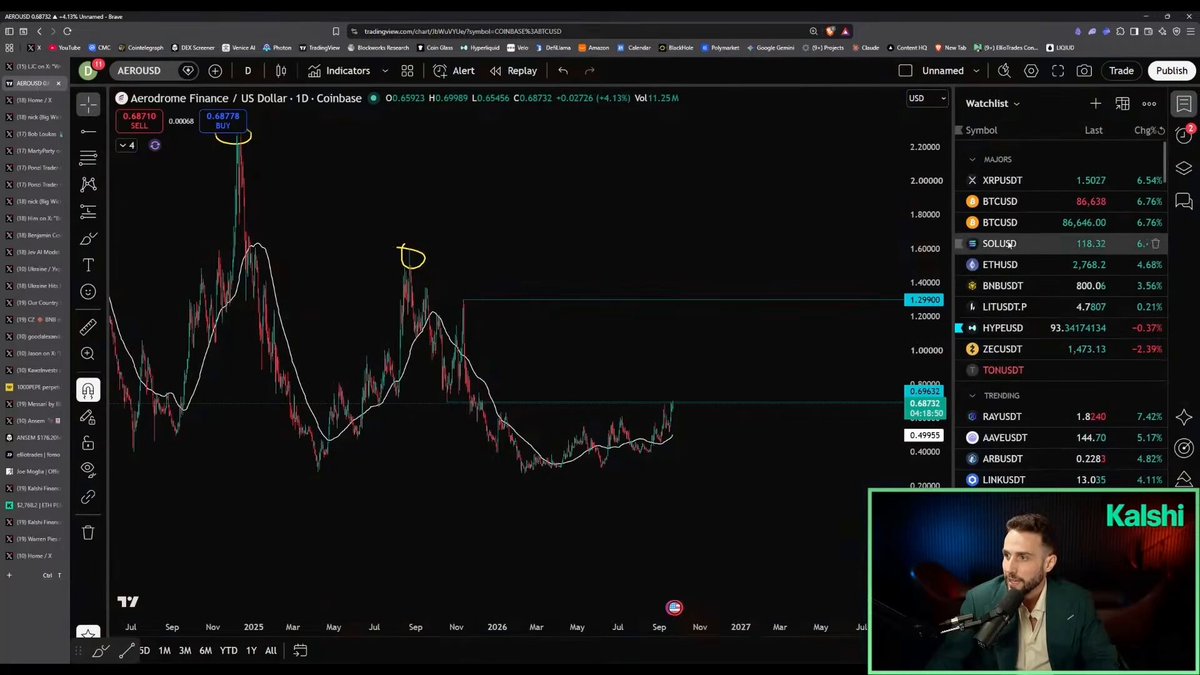Open the Indicators dropdown arrow

pos(385,71)
